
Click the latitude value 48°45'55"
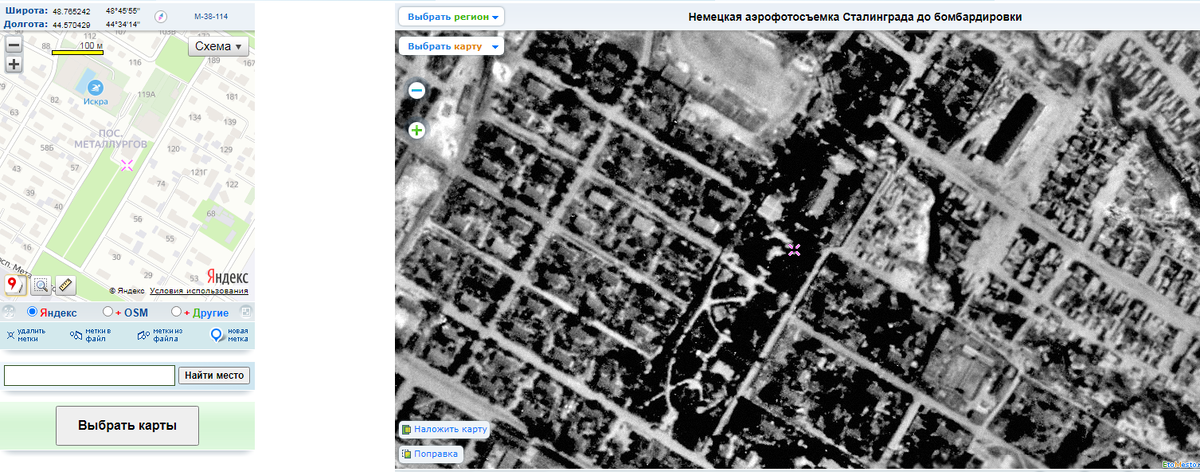(122, 10)
